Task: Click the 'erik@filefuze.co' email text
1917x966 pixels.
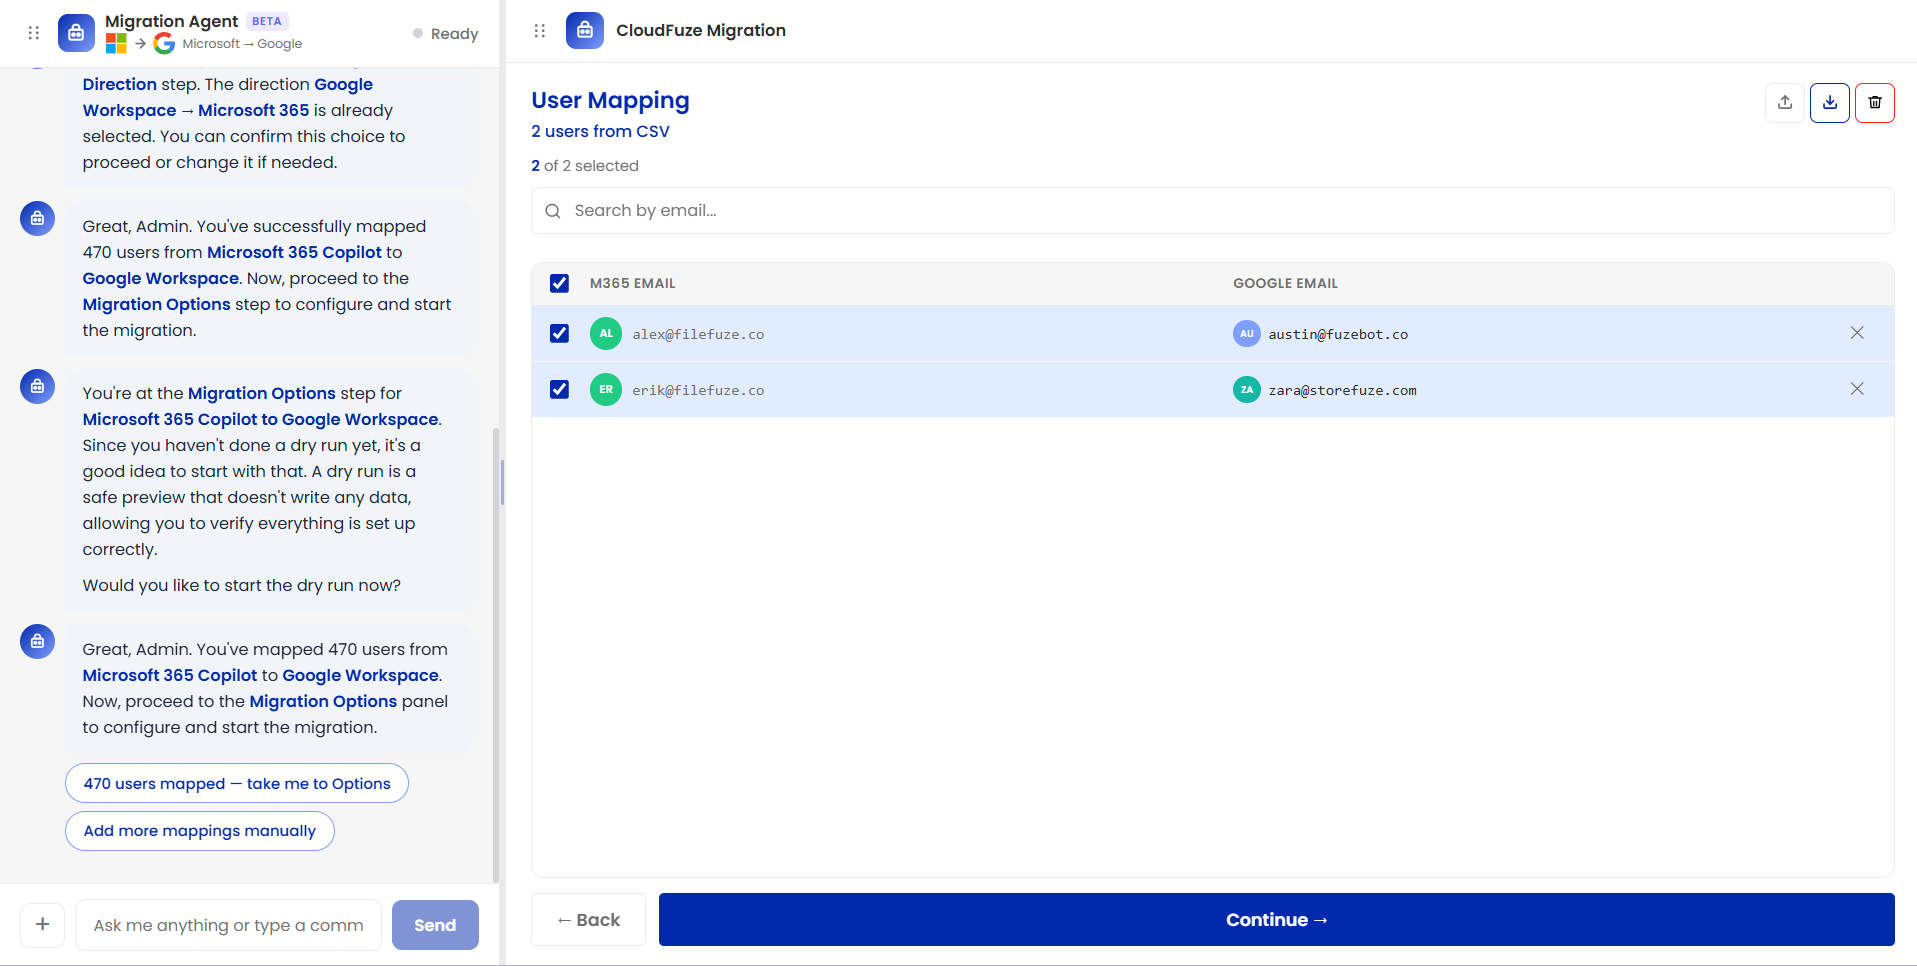Action: point(698,390)
